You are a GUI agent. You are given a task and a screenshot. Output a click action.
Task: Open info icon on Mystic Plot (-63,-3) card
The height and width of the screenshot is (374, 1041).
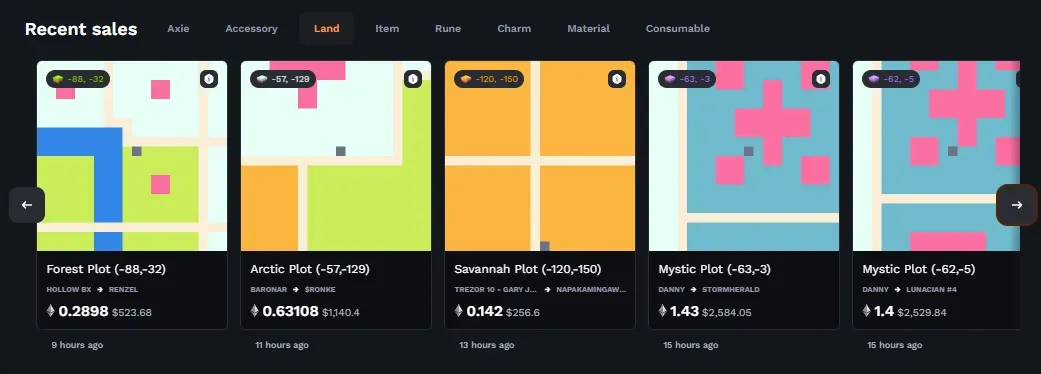[821, 79]
